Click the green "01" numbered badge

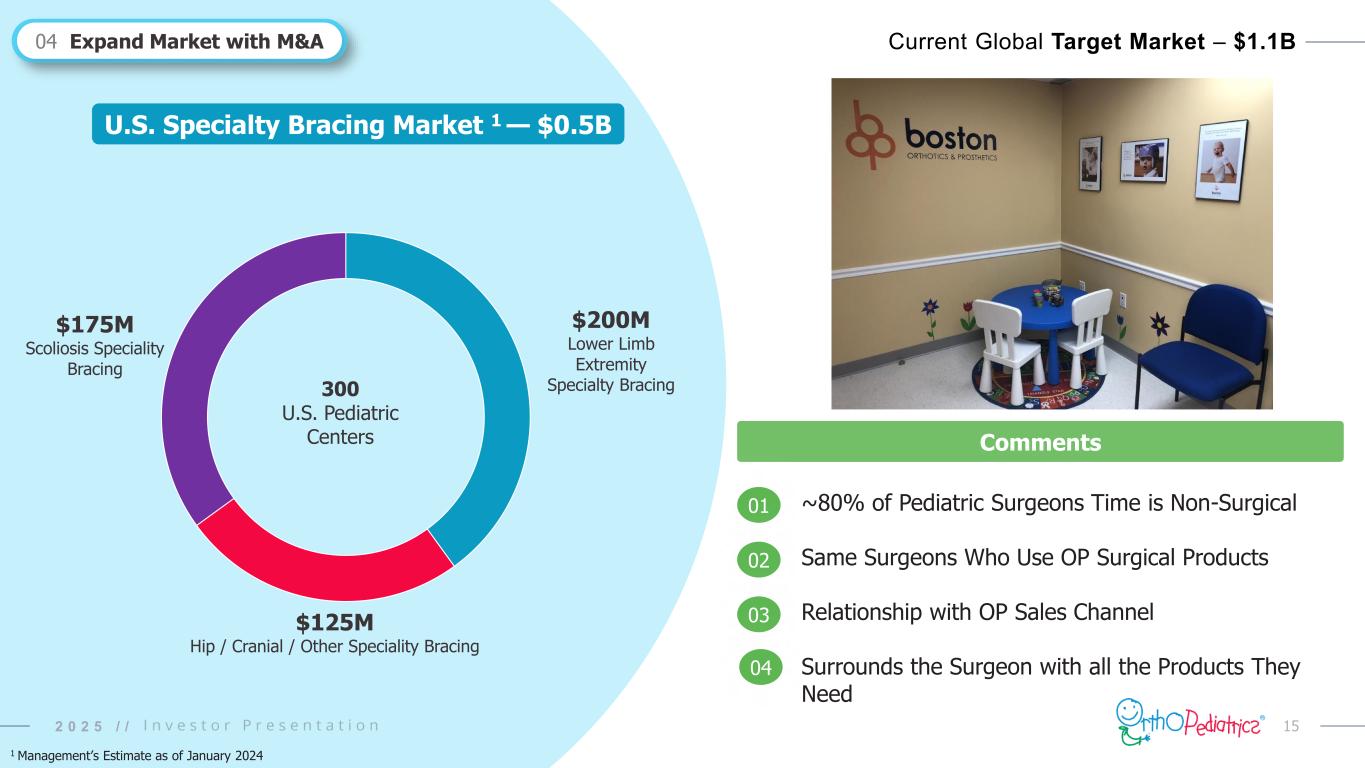click(x=760, y=506)
